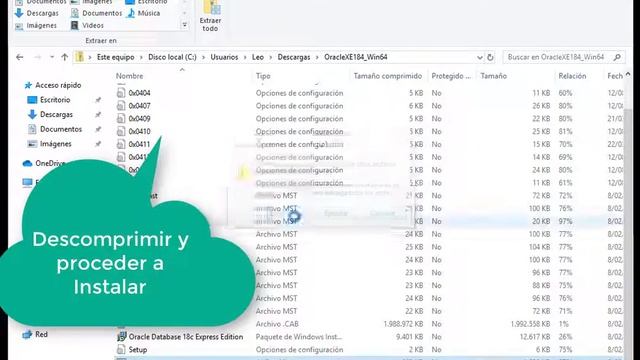Select Oracle Database 18c Express Edition file

[x=186, y=337]
